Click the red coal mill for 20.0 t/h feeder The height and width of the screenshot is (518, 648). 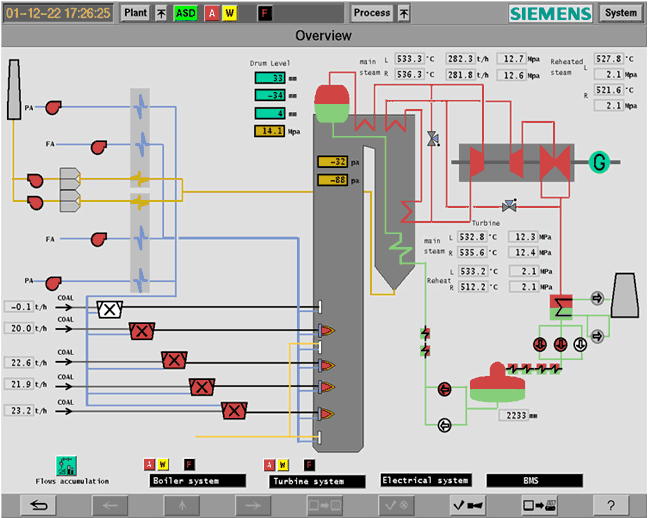click(142, 331)
